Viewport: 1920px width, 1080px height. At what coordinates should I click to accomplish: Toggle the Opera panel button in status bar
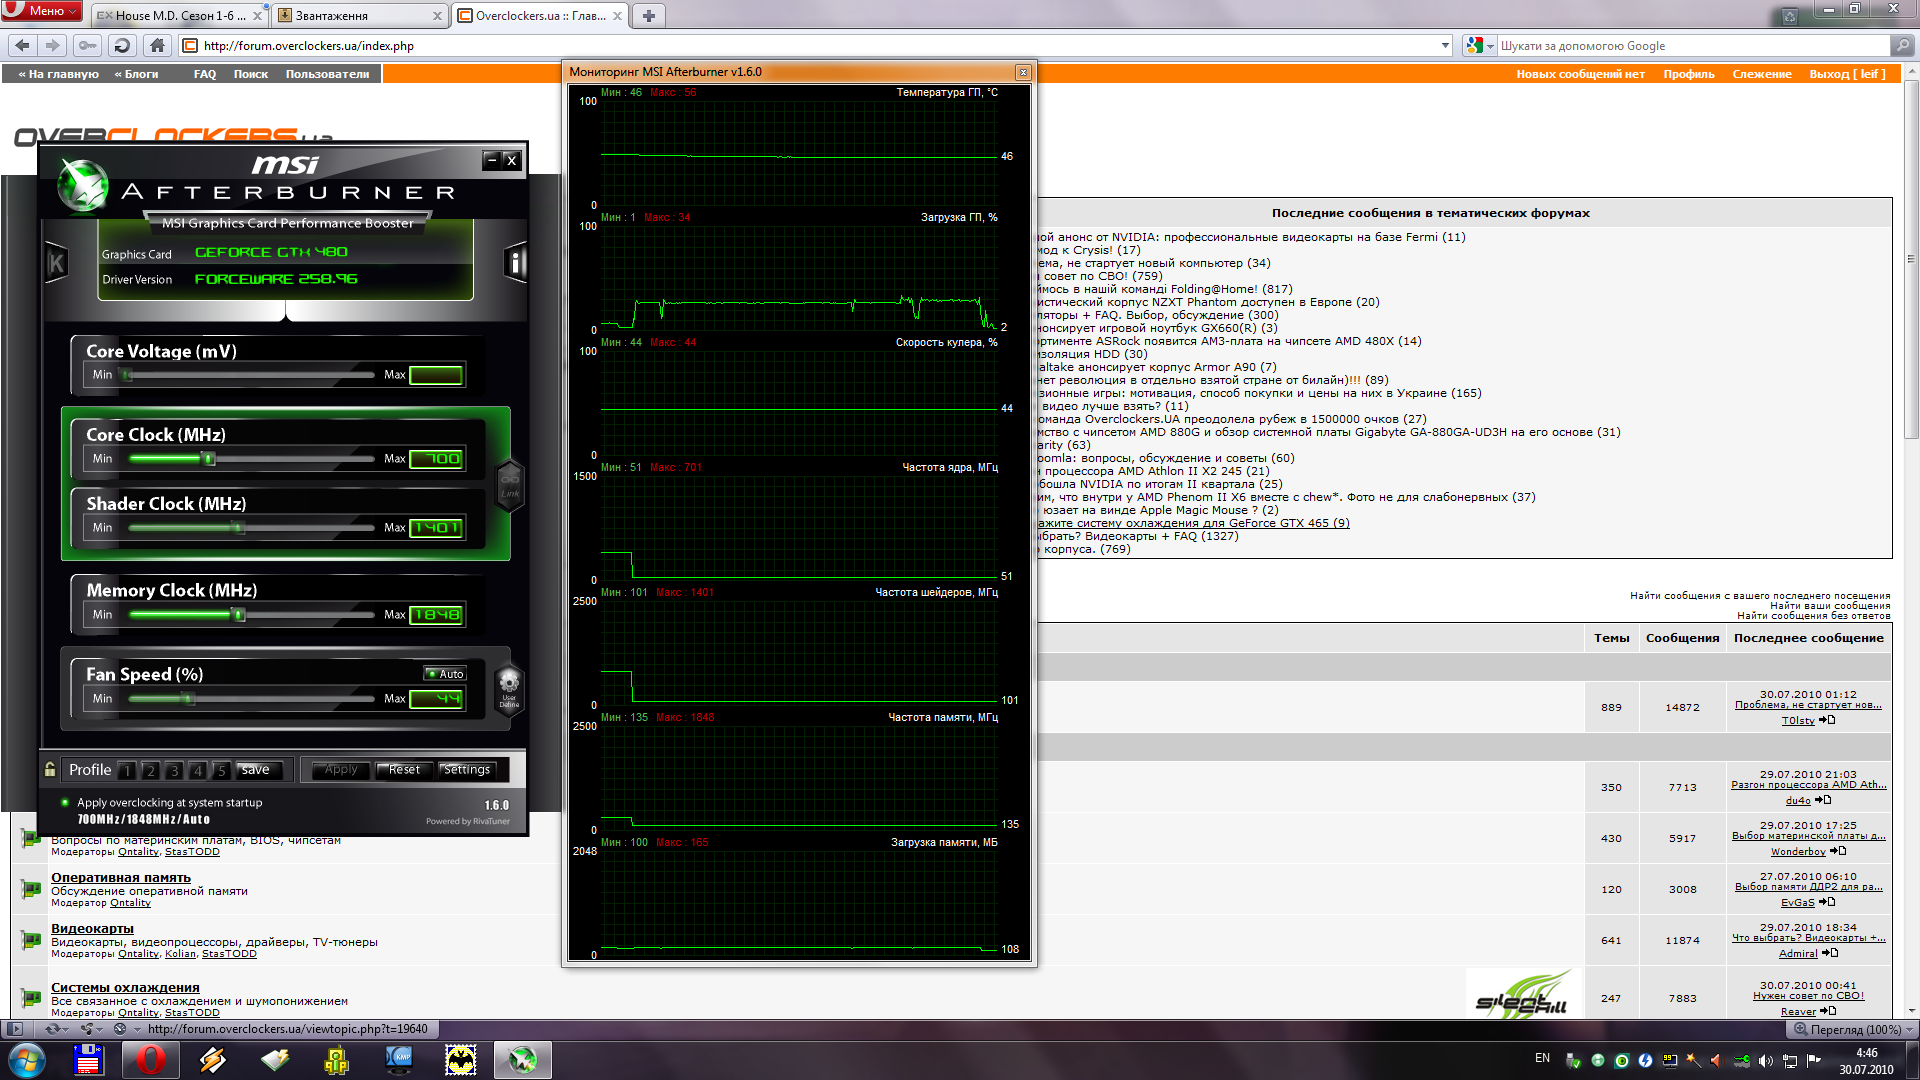tap(15, 1029)
